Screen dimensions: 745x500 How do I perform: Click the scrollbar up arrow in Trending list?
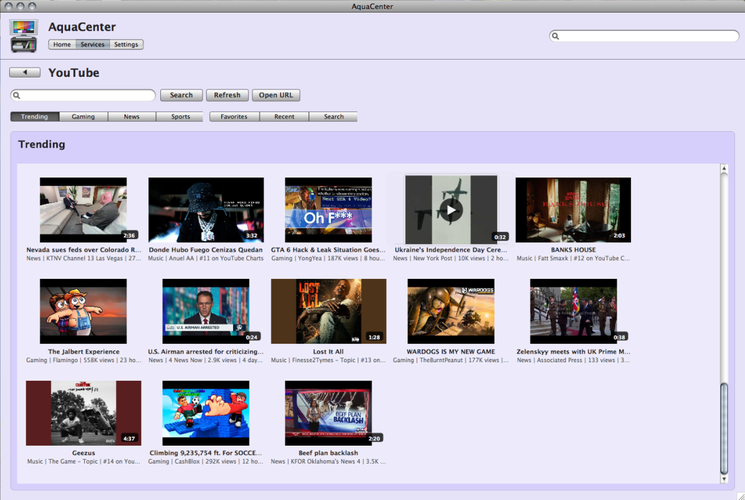pyautogui.click(x=724, y=168)
